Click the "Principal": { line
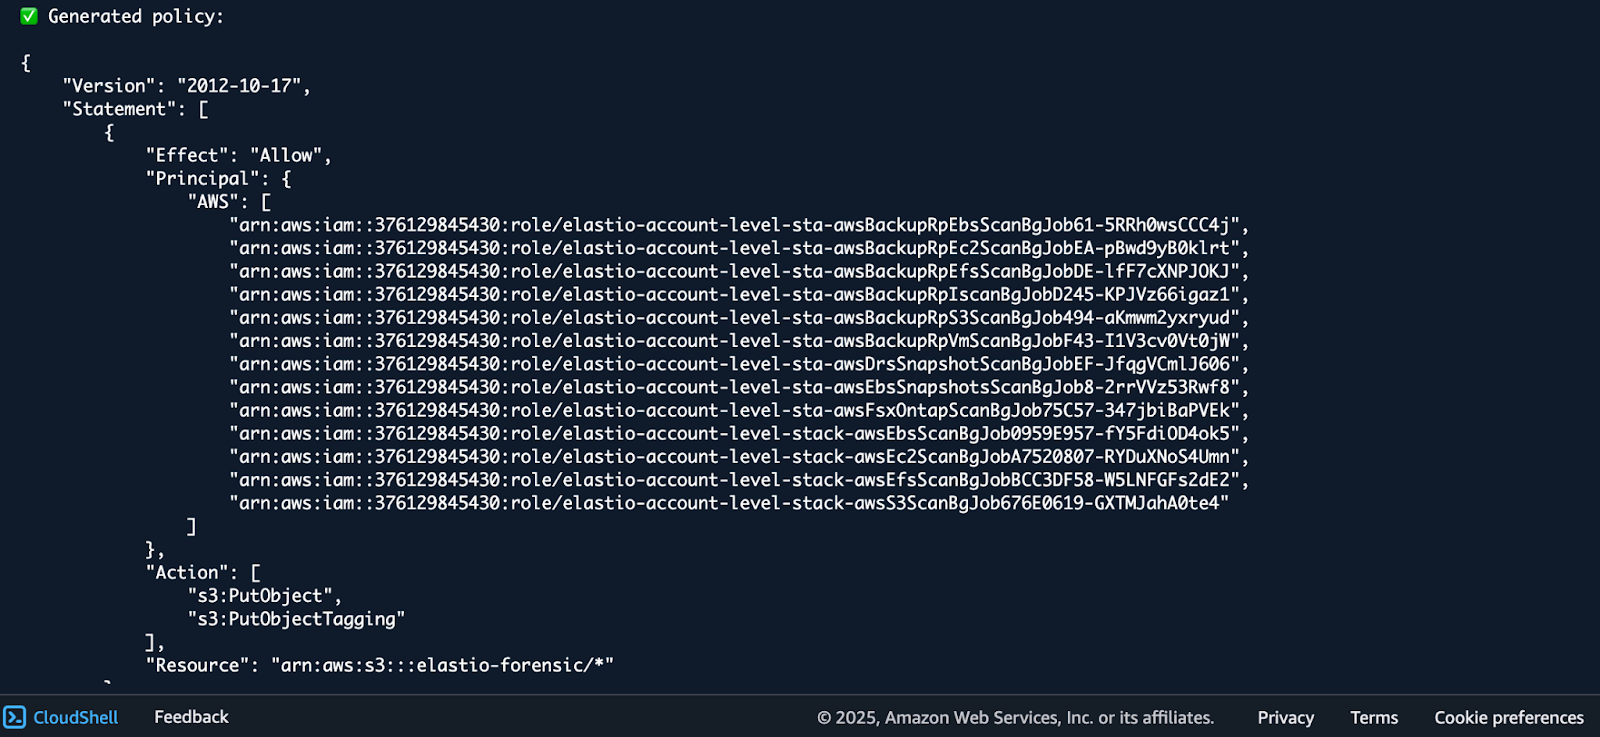 pyautogui.click(x=218, y=179)
